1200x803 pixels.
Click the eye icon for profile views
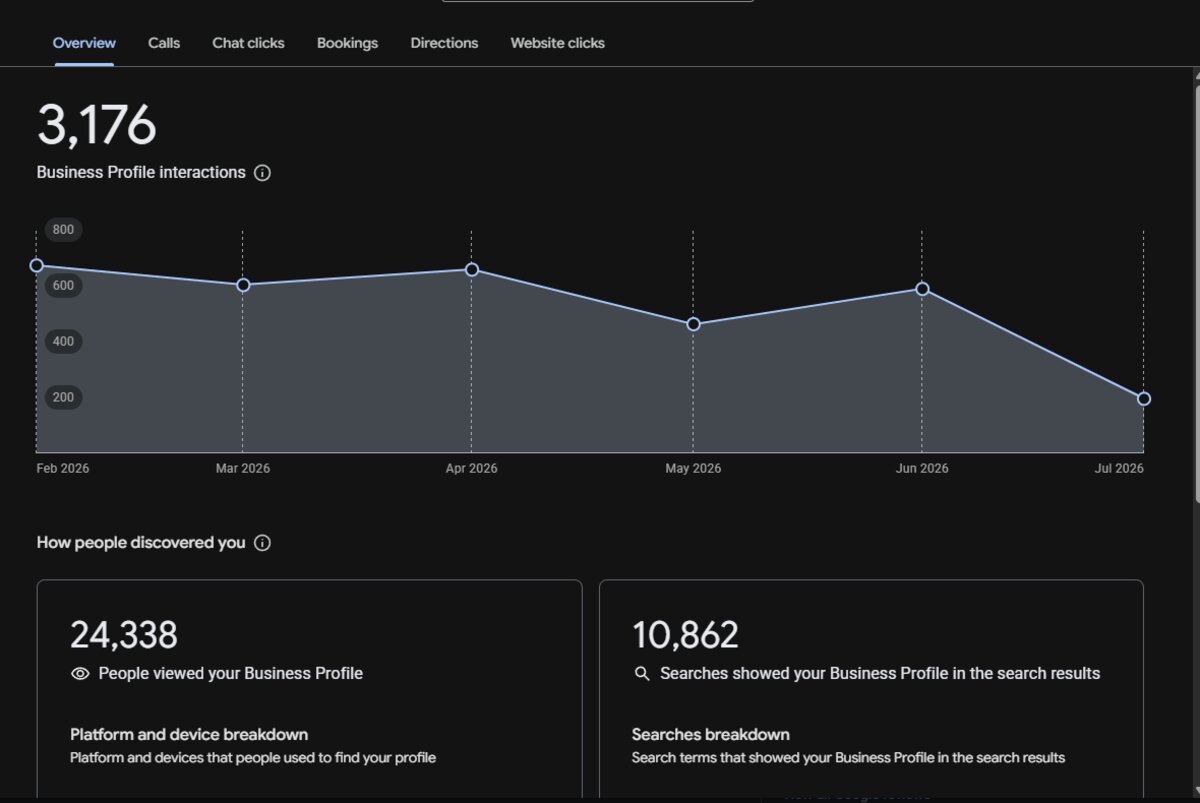click(x=81, y=674)
